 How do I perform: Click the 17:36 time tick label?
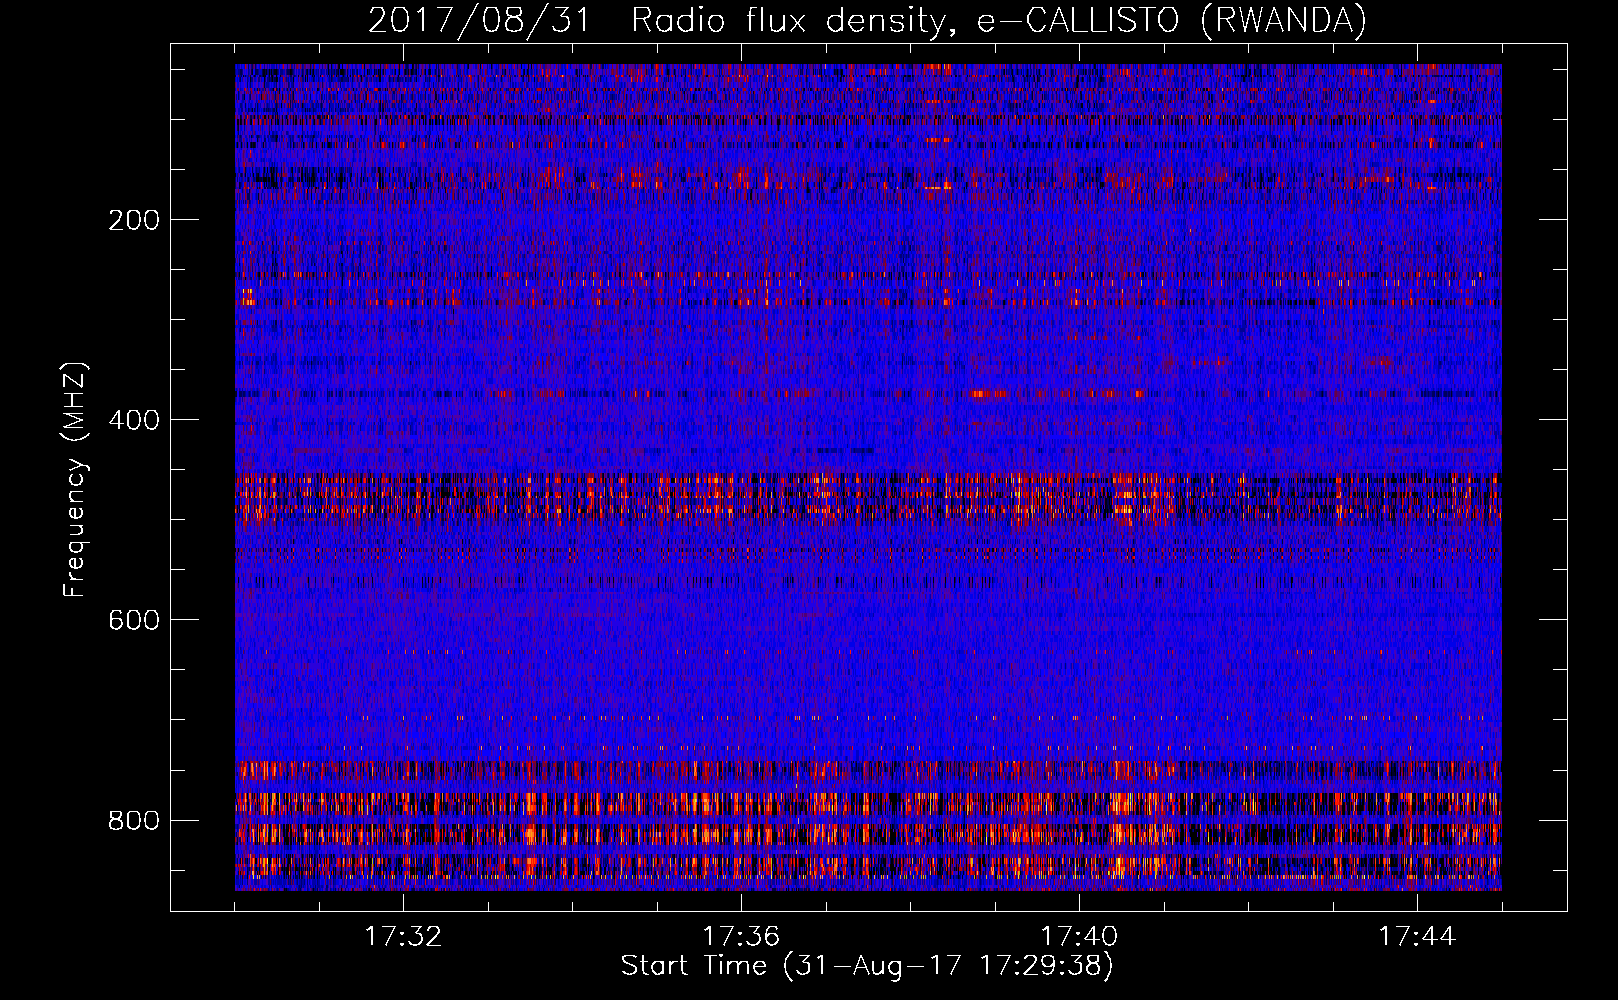(x=741, y=936)
